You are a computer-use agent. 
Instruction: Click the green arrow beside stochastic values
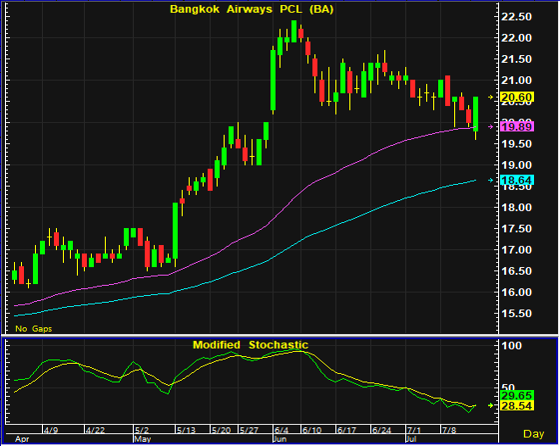491,405
